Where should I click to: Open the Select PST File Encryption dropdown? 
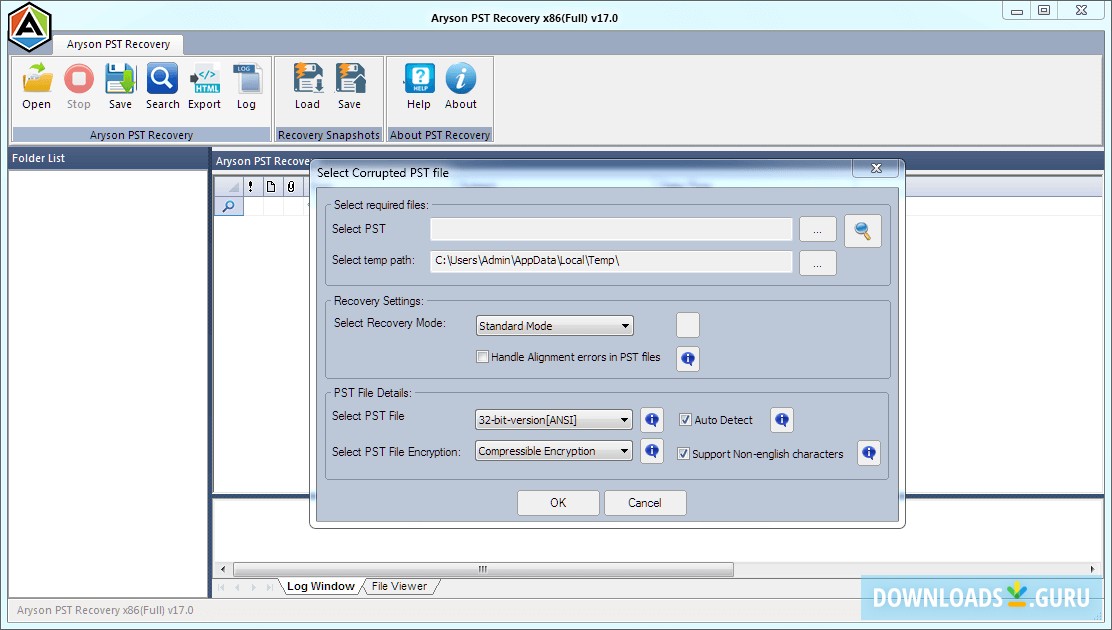tap(554, 451)
